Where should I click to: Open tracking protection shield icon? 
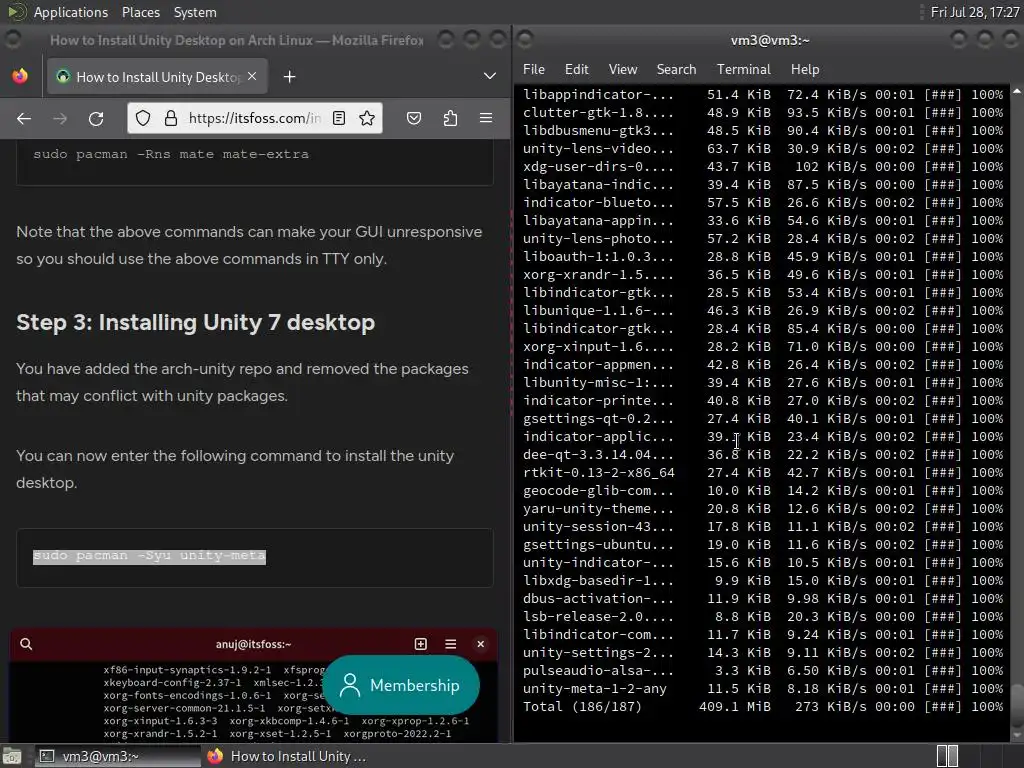tap(143, 118)
